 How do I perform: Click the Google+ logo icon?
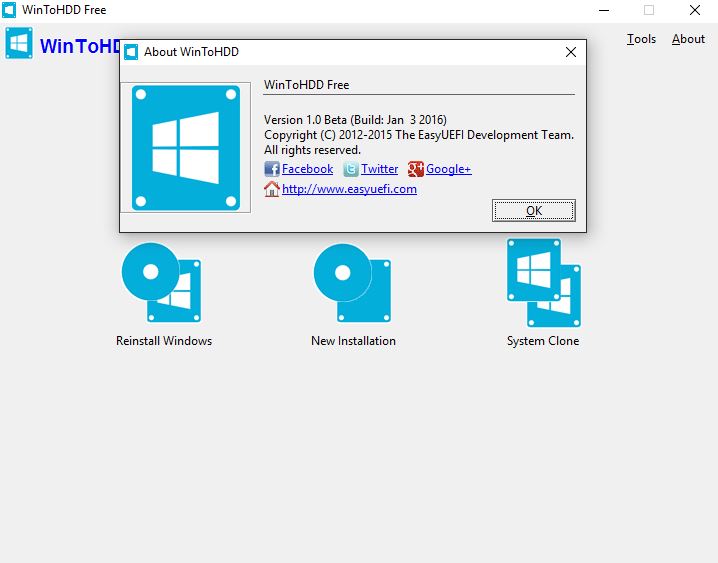point(415,169)
